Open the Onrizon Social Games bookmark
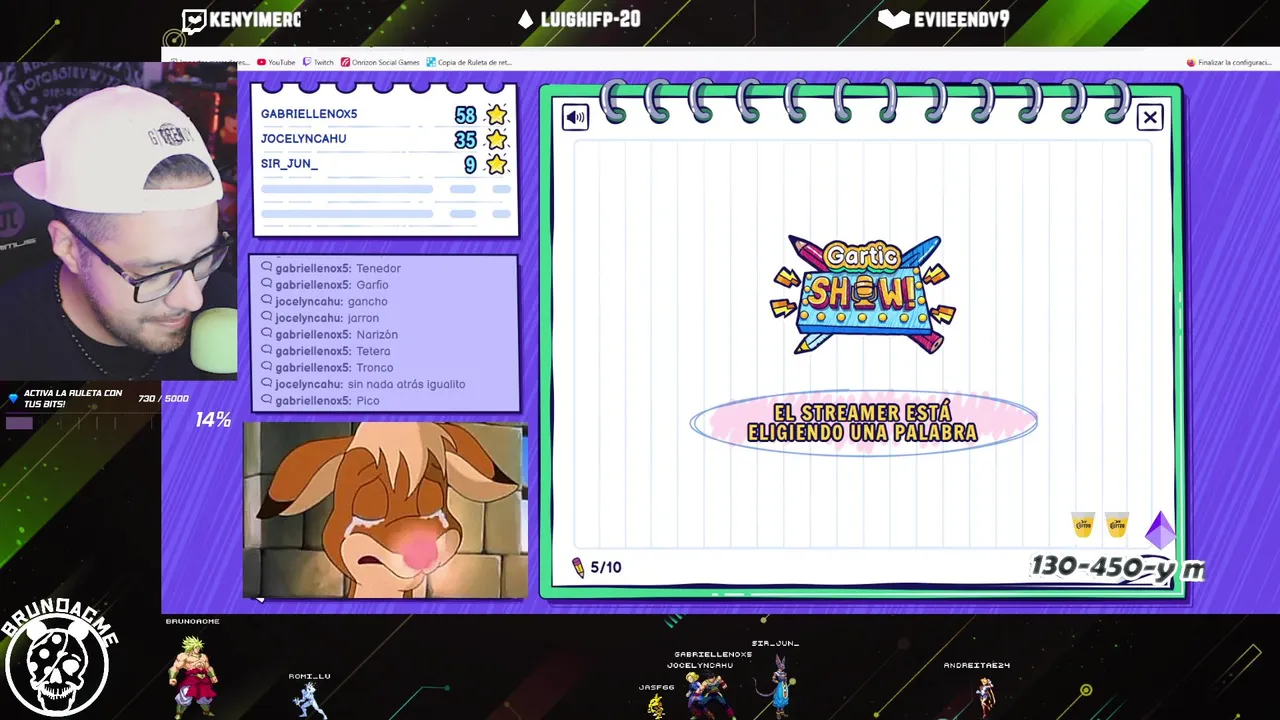 [380, 62]
